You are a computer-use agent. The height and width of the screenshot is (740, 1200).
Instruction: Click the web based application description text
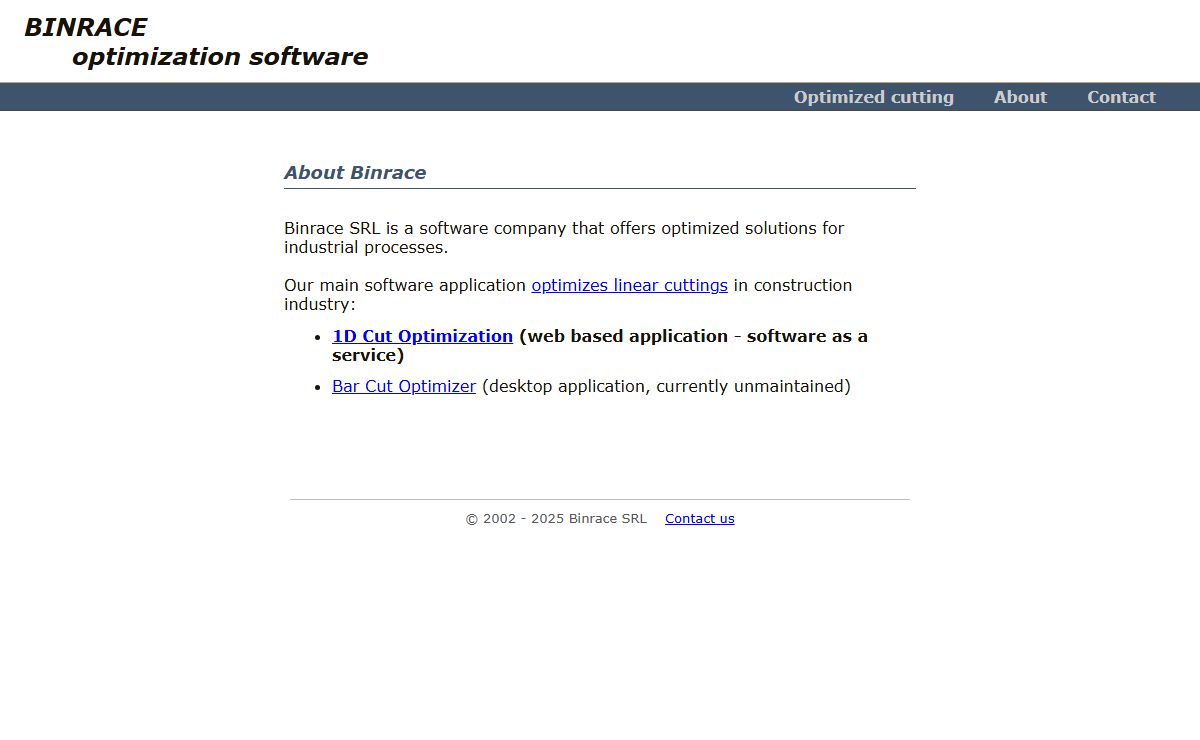(x=600, y=346)
